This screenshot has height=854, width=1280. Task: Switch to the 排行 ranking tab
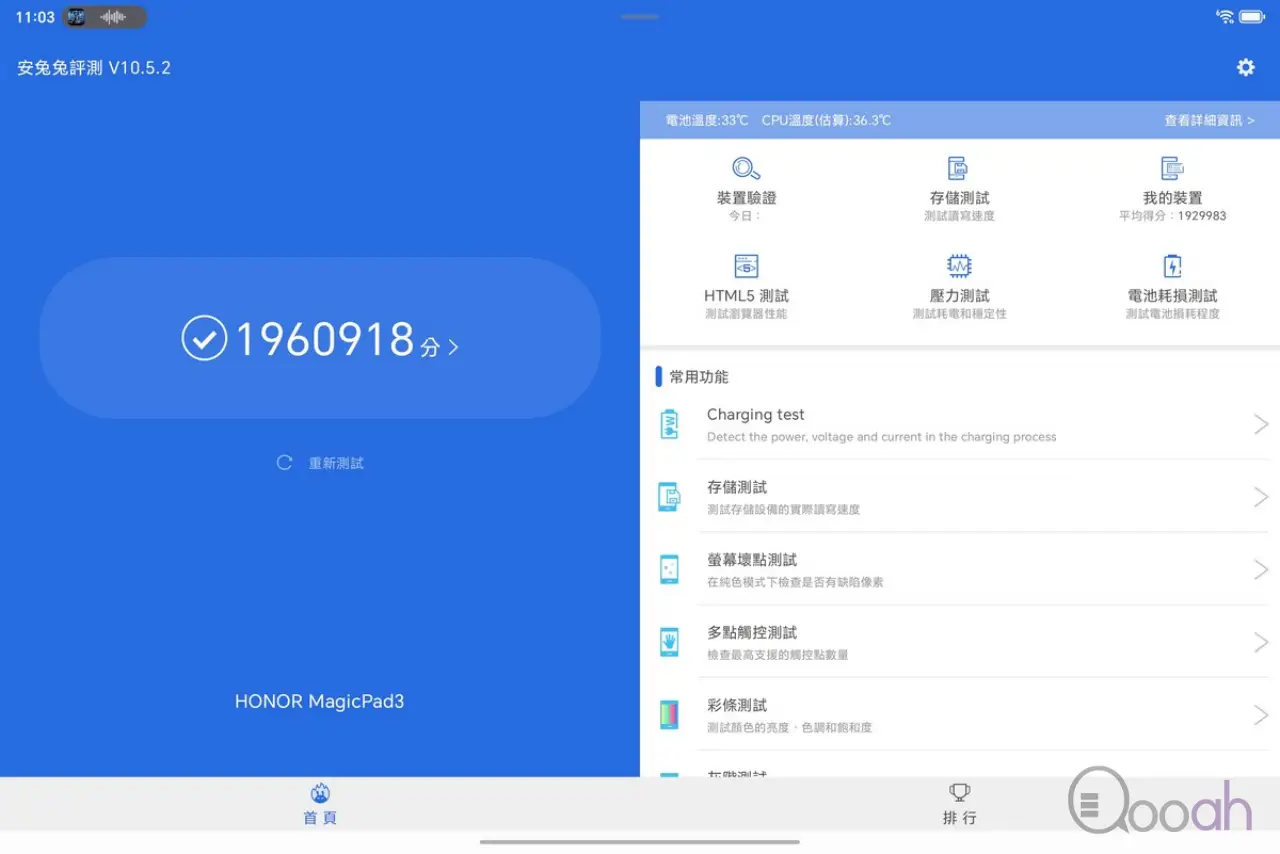tap(959, 804)
